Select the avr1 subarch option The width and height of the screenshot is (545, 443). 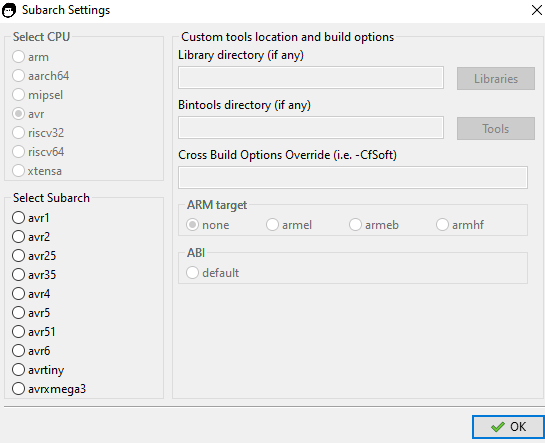tap(31, 218)
